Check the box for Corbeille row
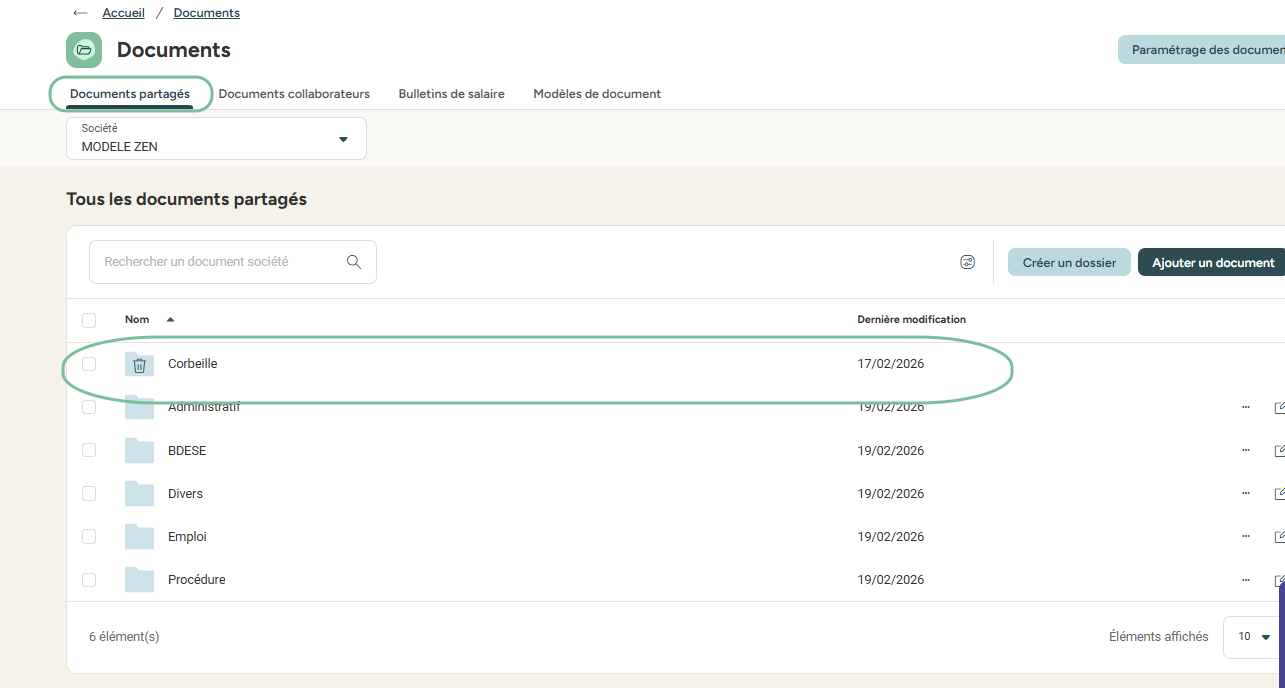1285x688 pixels. point(89,364)
